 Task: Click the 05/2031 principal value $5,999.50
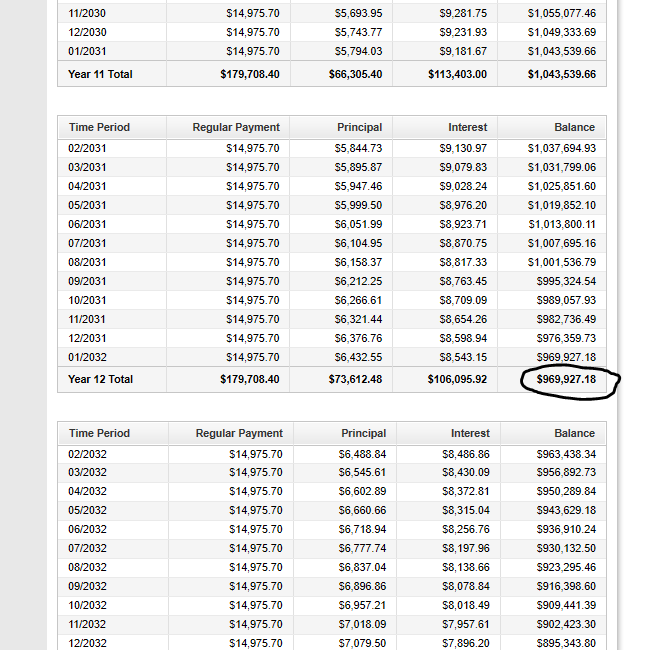(358, 205)
